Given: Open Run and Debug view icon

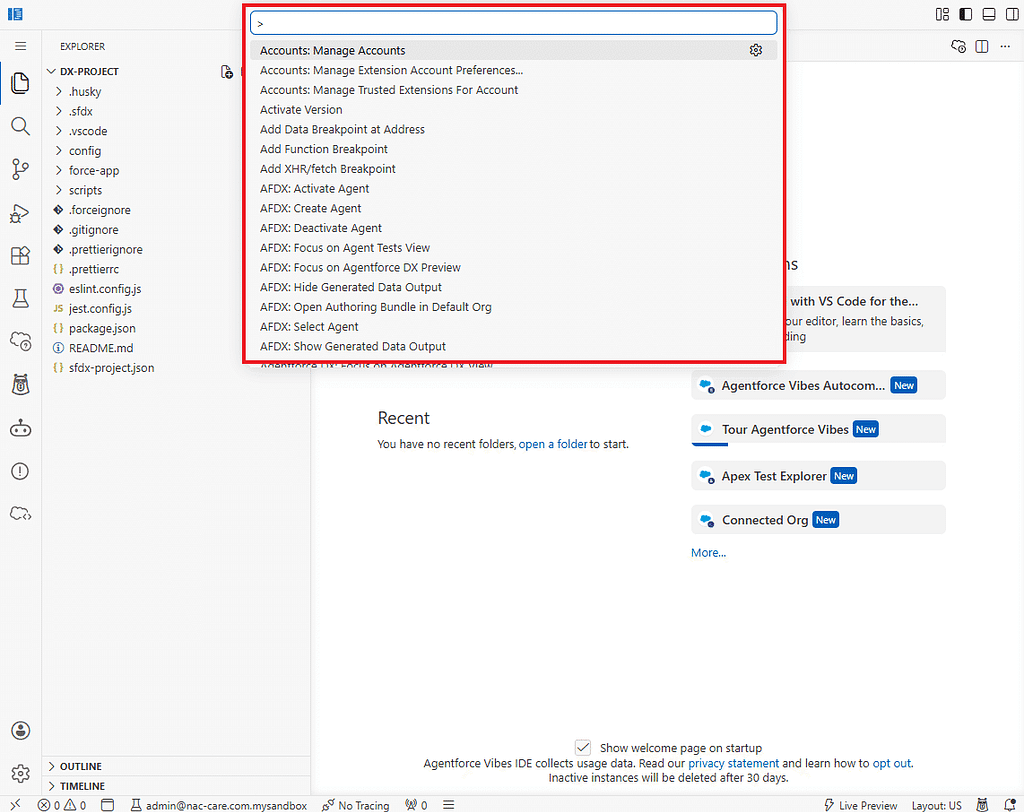Looking at the screenshot, I should [20, 213].
